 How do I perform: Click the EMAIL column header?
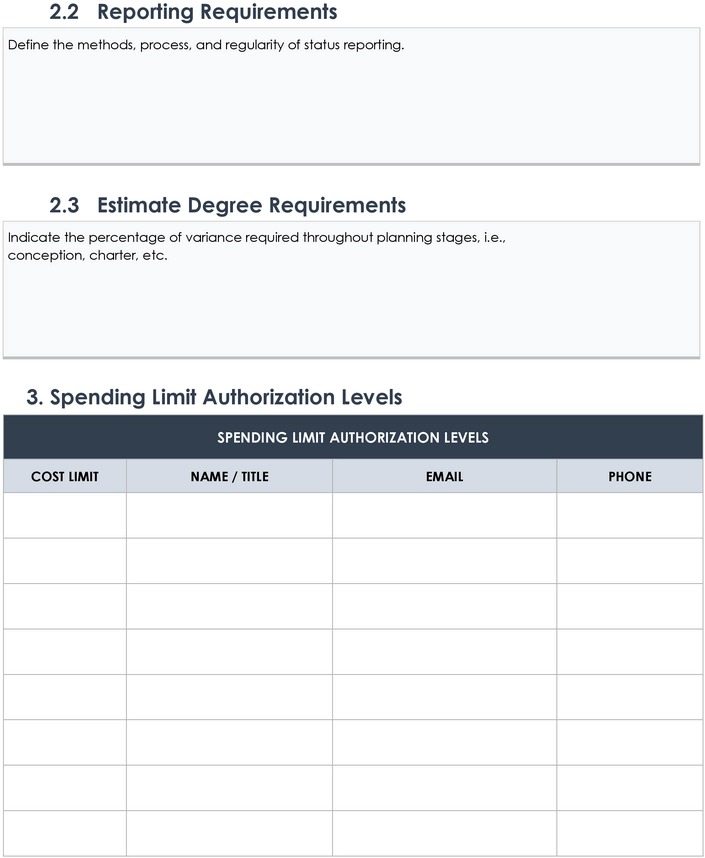pos(444,476)
